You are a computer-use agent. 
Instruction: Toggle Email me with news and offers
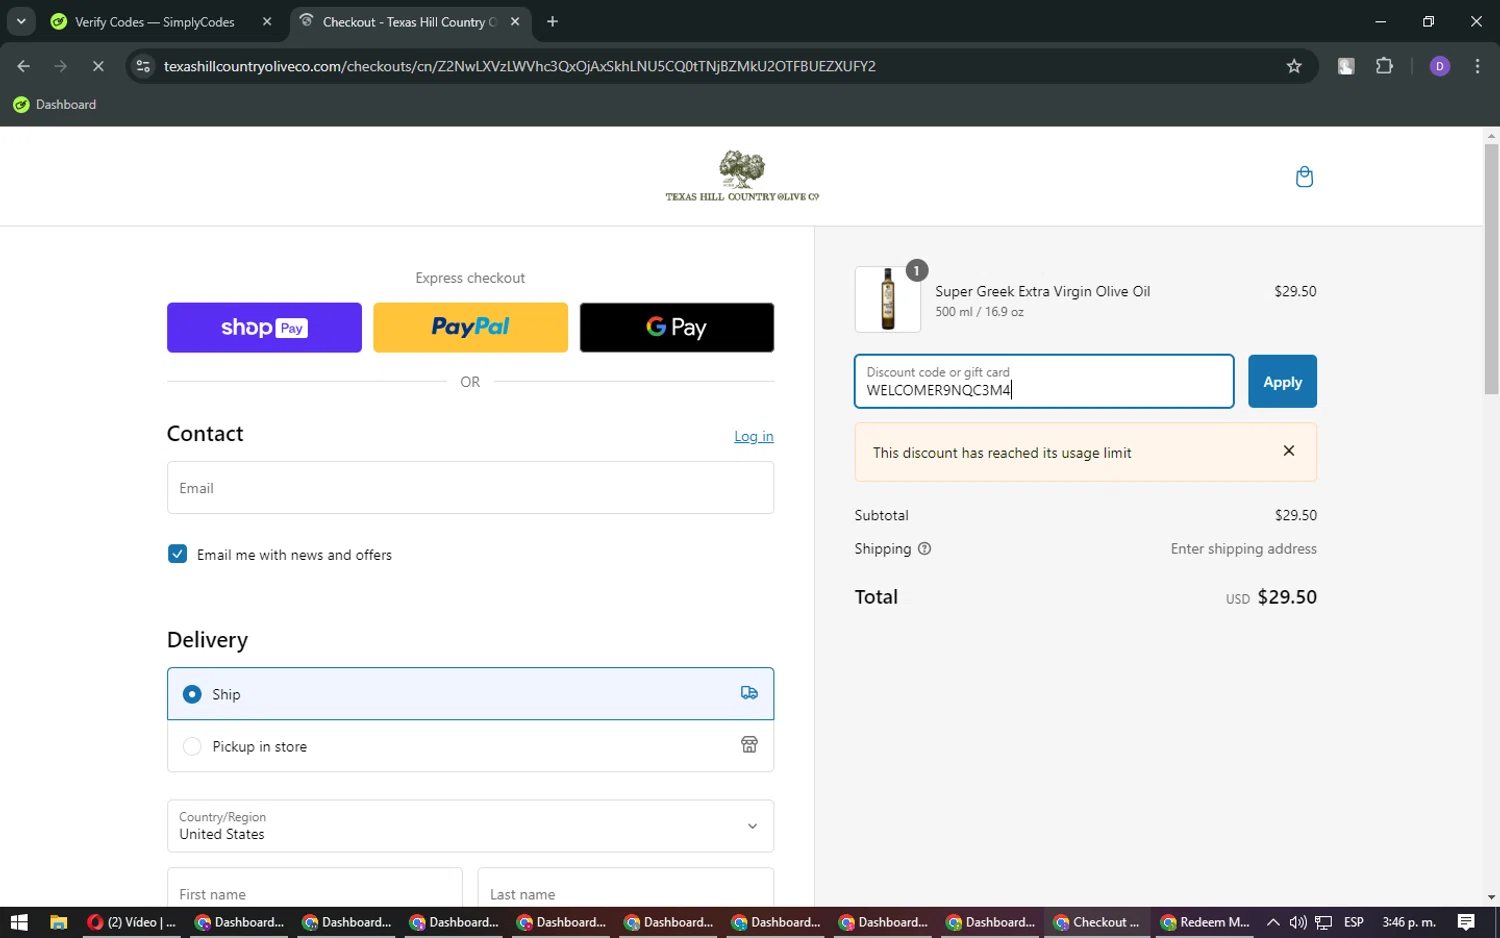177,554
